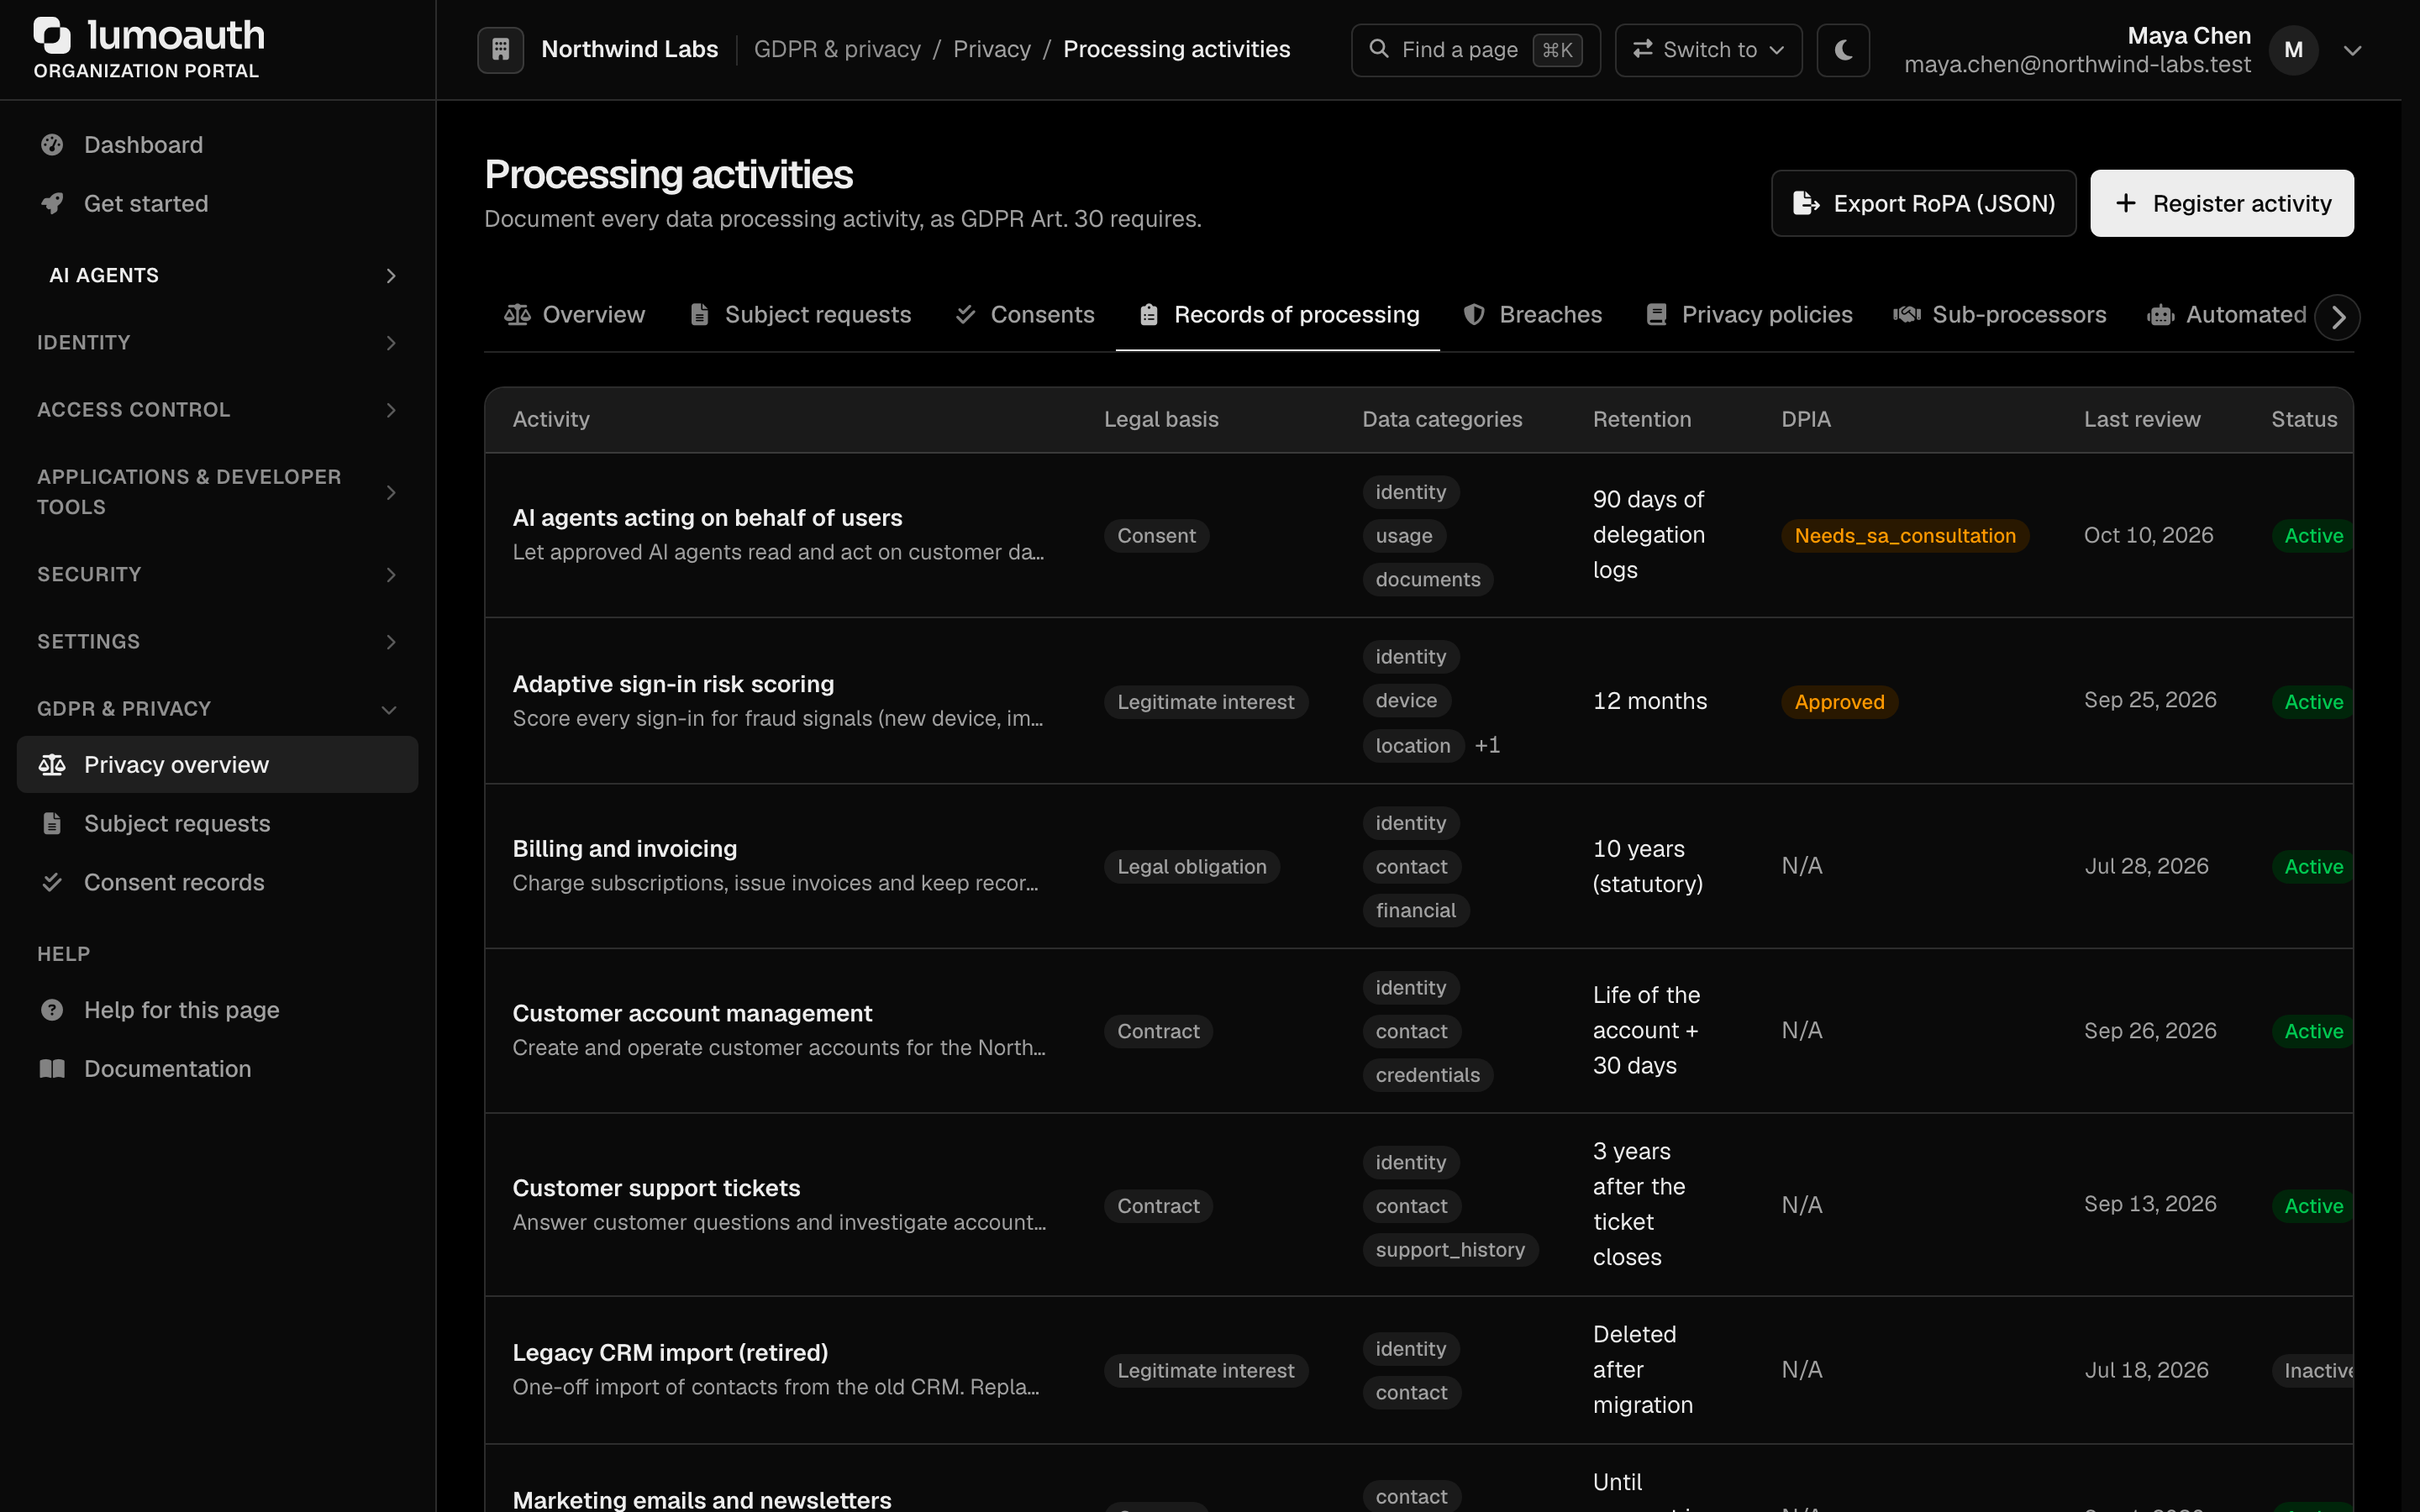The image size is (2420, 1512).
Task: Click the search magnifier icon
Action: pos(1379,49)
